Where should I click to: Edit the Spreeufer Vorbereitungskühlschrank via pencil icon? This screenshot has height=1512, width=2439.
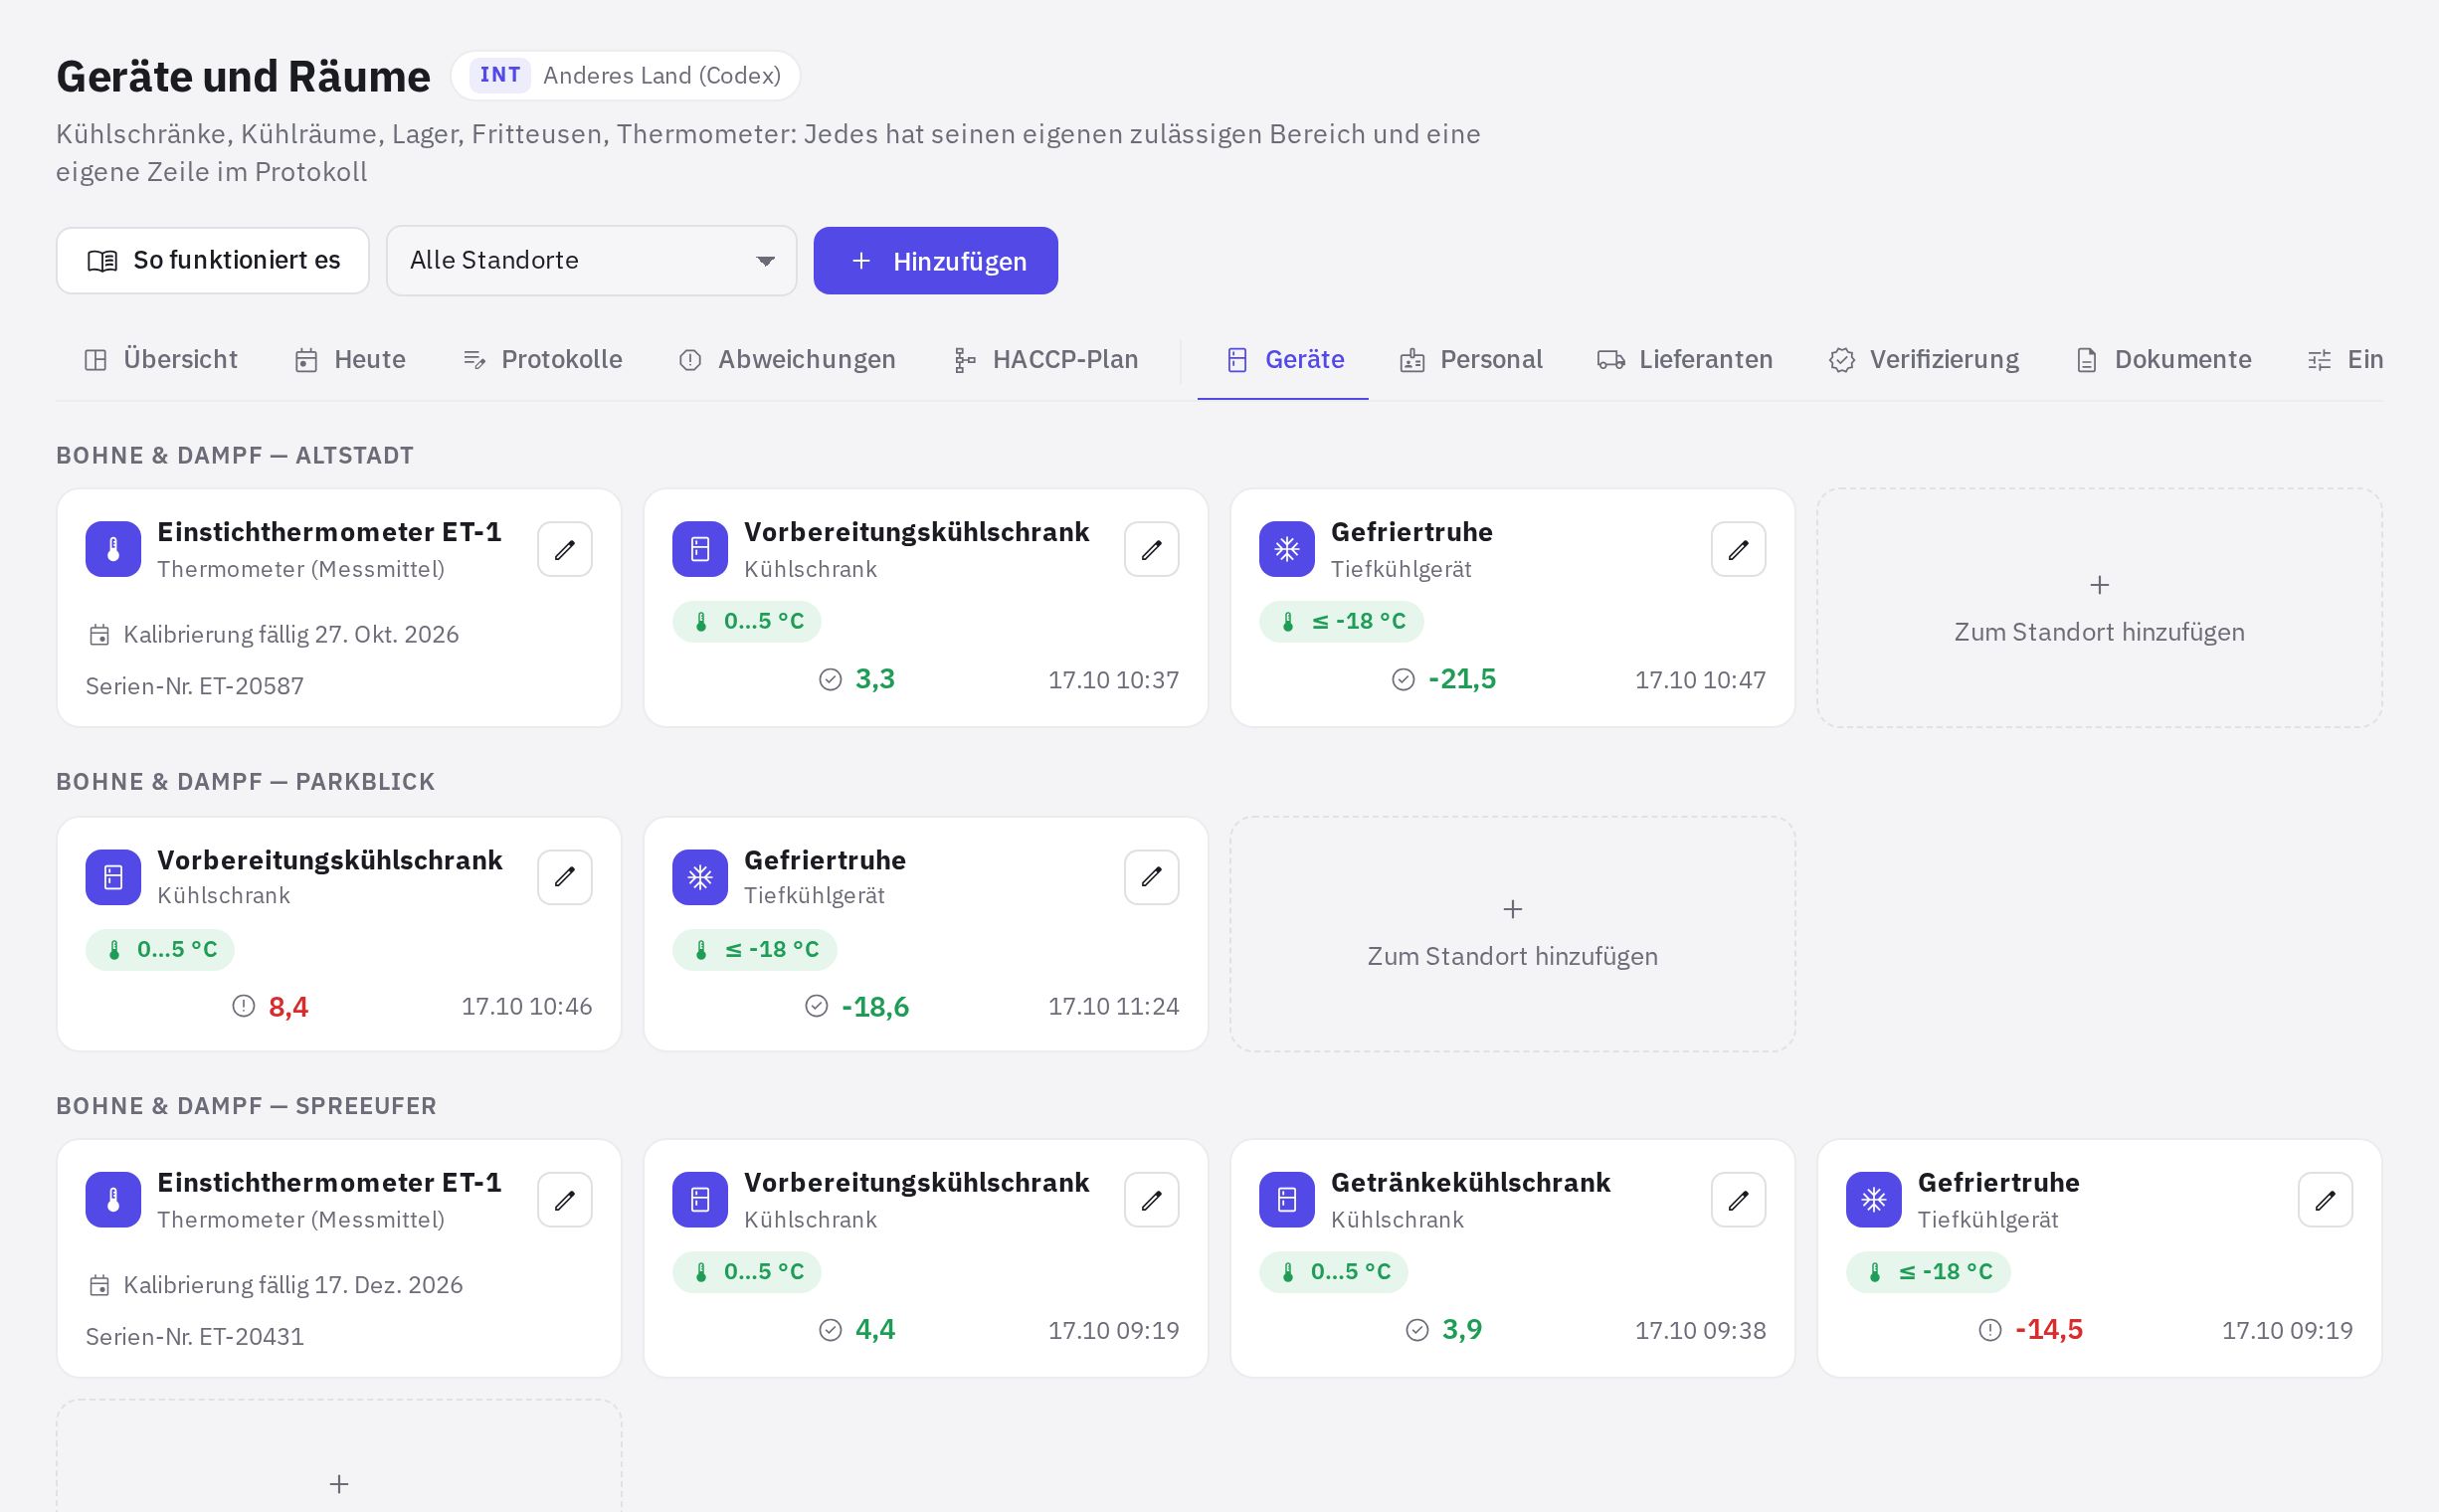tap(1151, 1199)
